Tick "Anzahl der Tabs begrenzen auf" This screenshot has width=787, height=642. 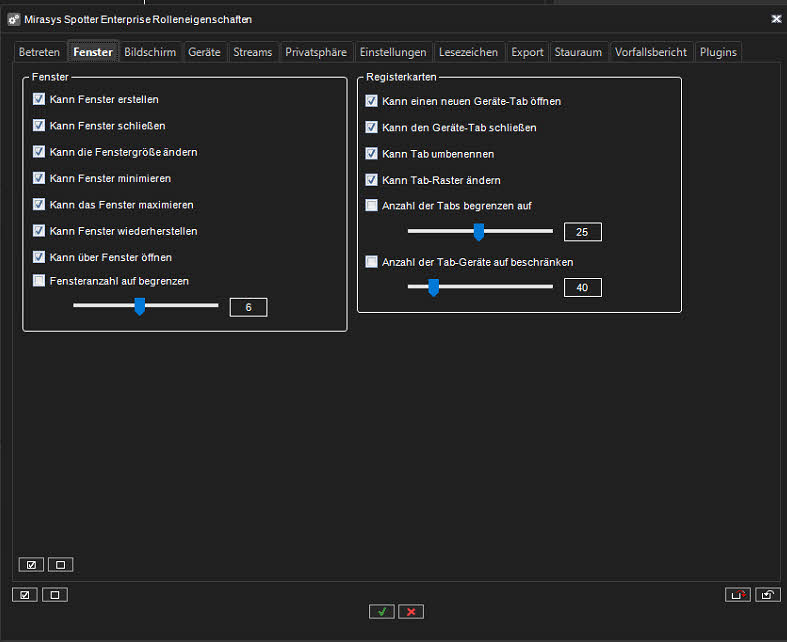[372, 205]
